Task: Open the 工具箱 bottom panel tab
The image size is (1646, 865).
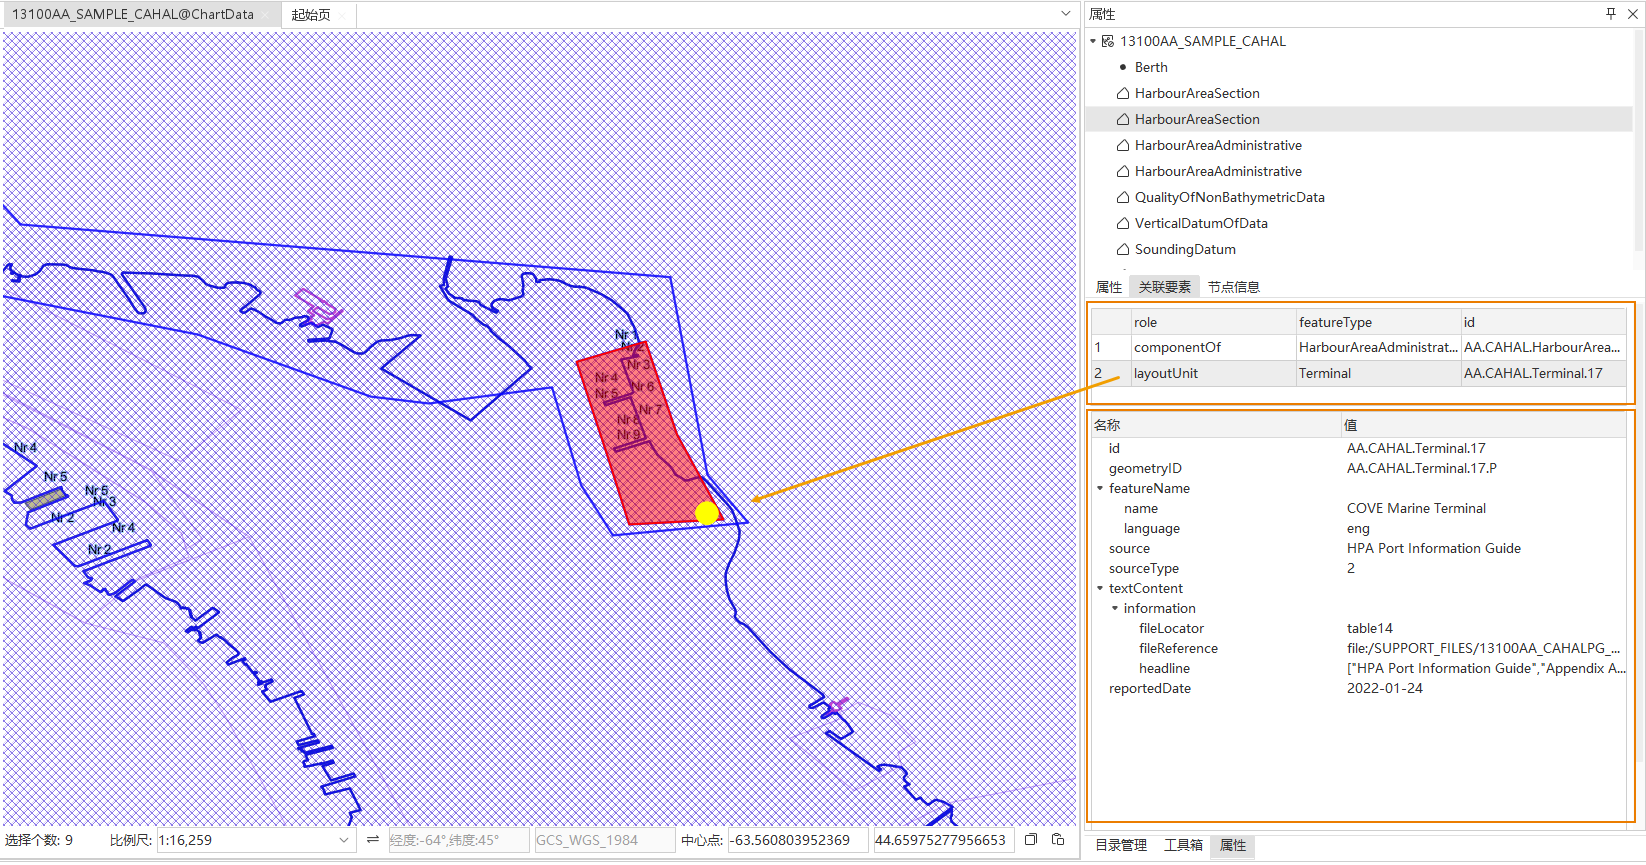Action: coord(1183,845)
